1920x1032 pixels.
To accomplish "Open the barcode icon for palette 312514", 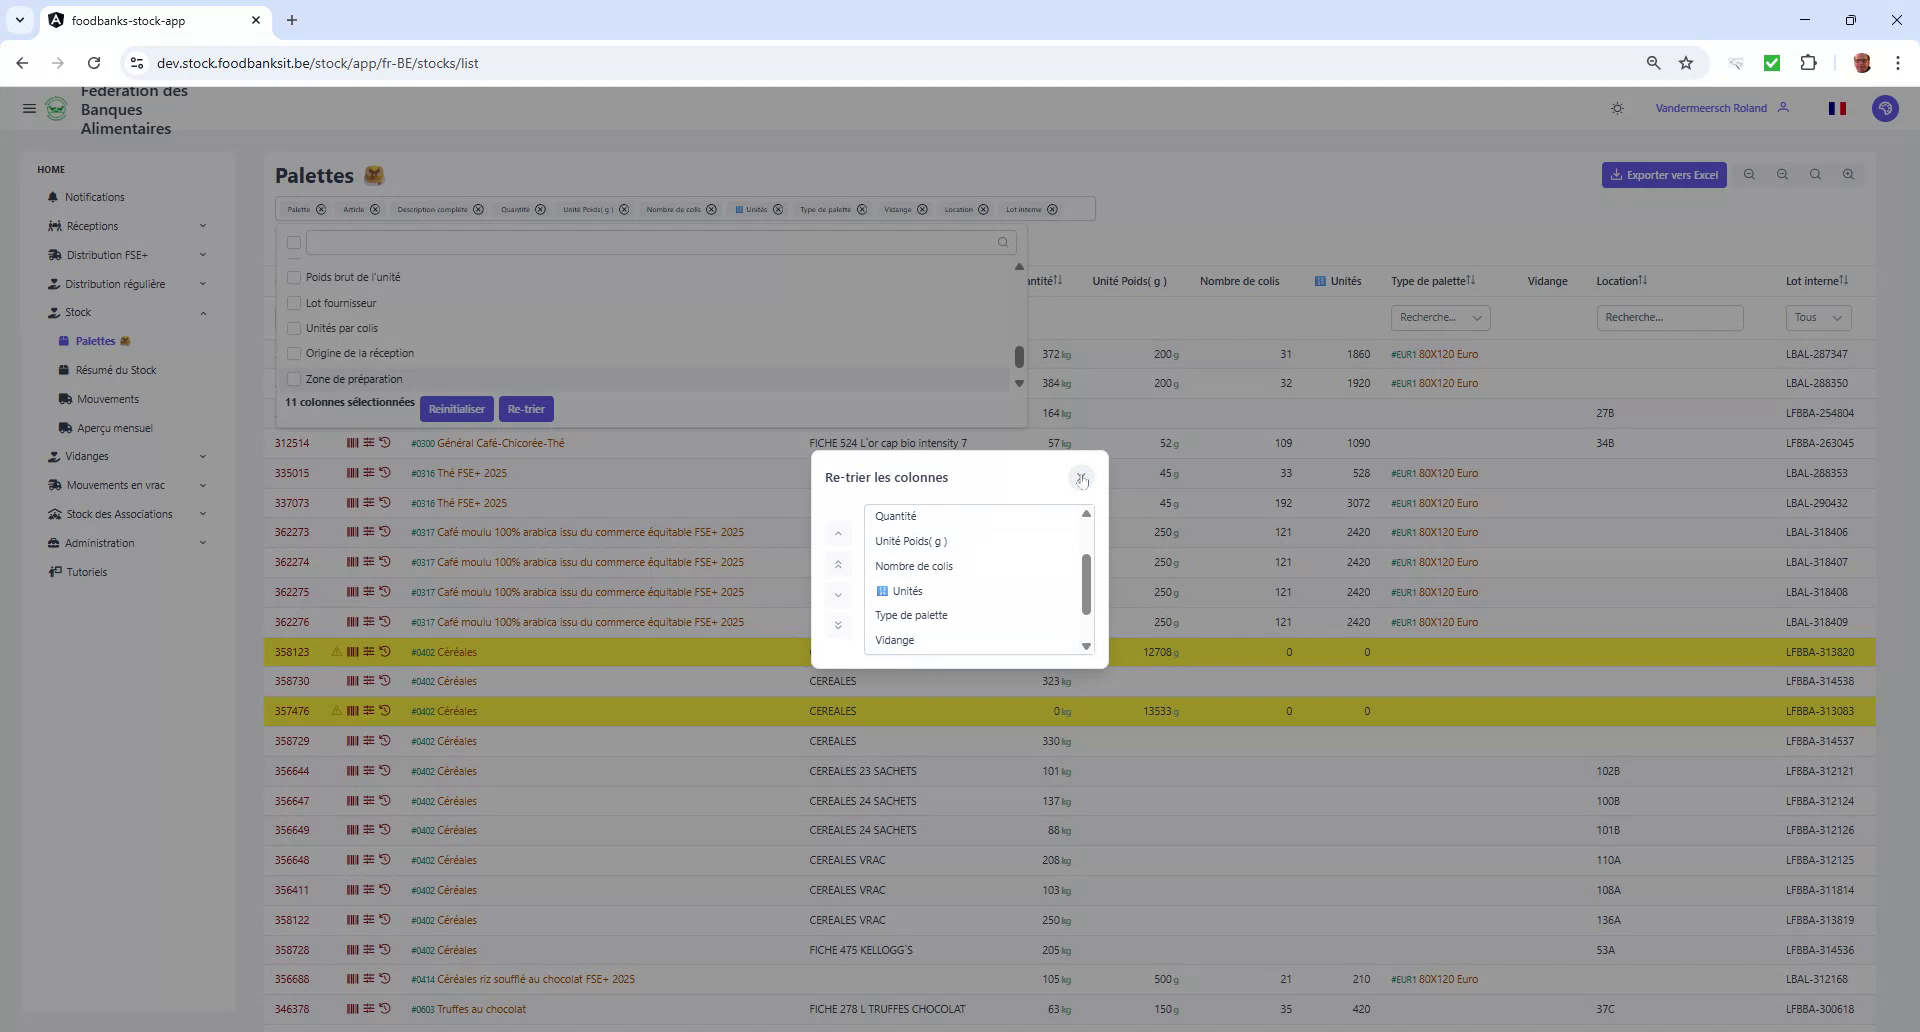I will (x=352, y=442).
